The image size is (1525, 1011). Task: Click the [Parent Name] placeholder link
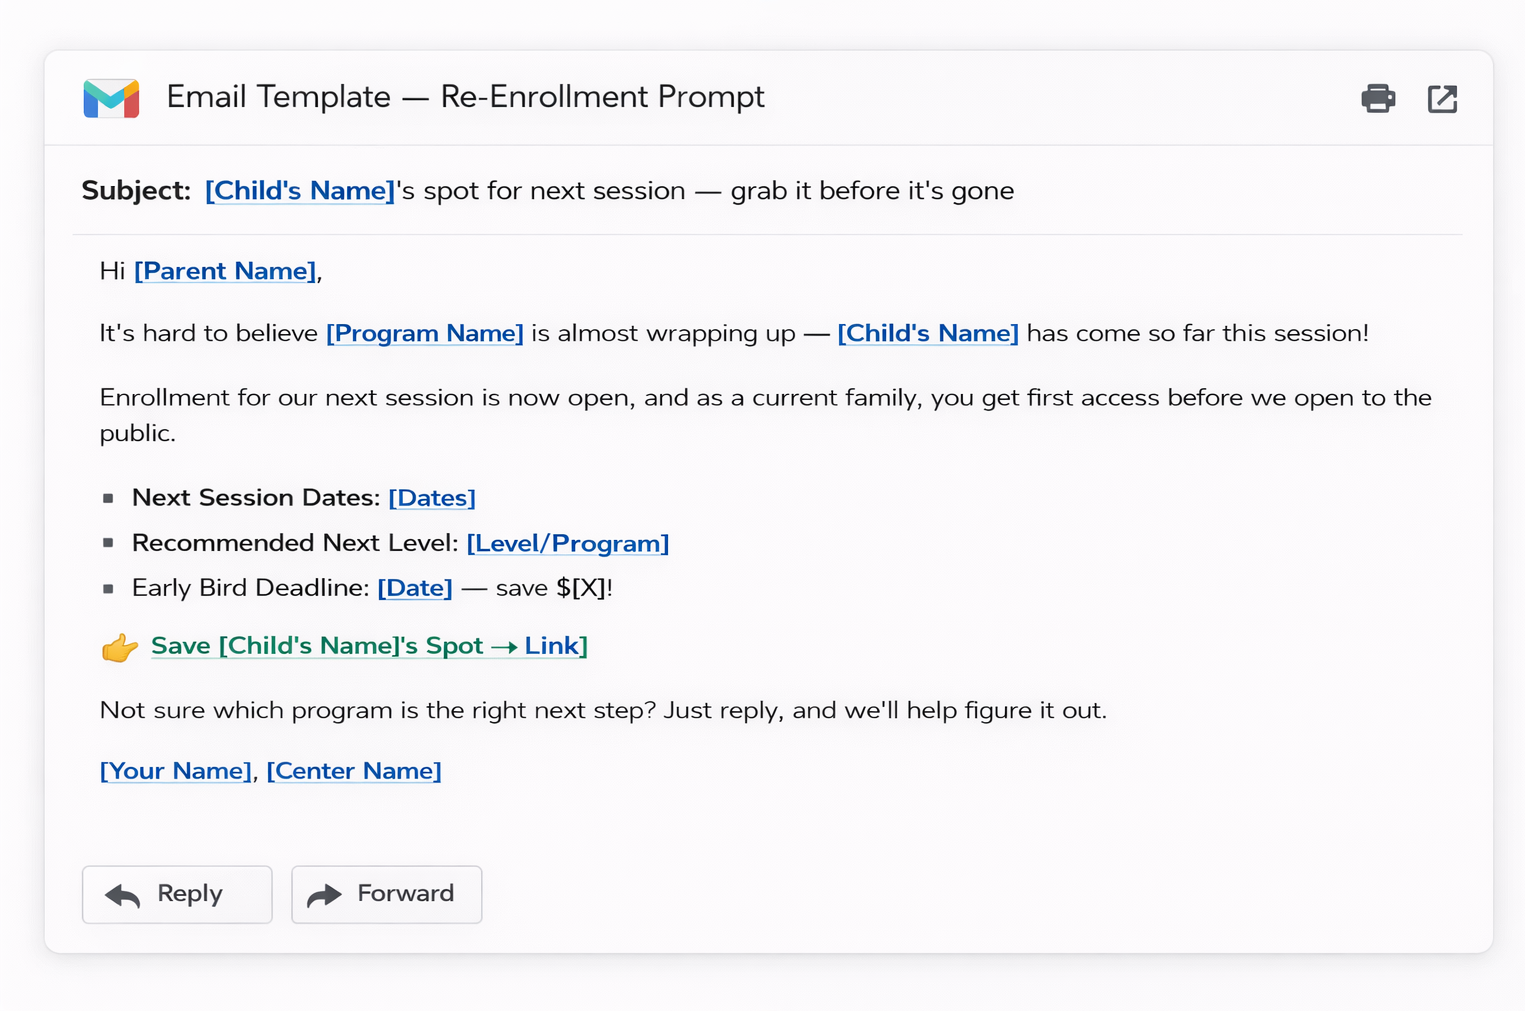point(224,271)
